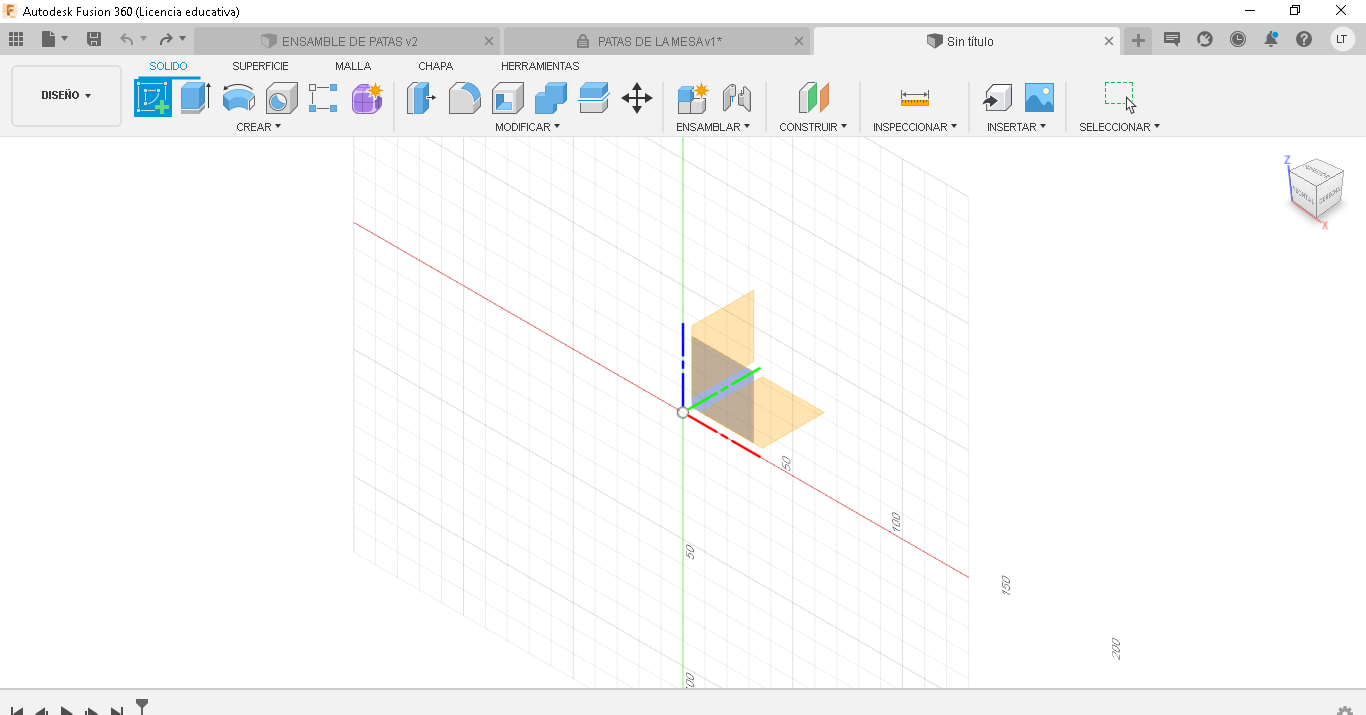The width and height of the screenshot is (1366, 715).
Task: Switch to the CHAPA ribbon tab
Action: click(435, 66)
